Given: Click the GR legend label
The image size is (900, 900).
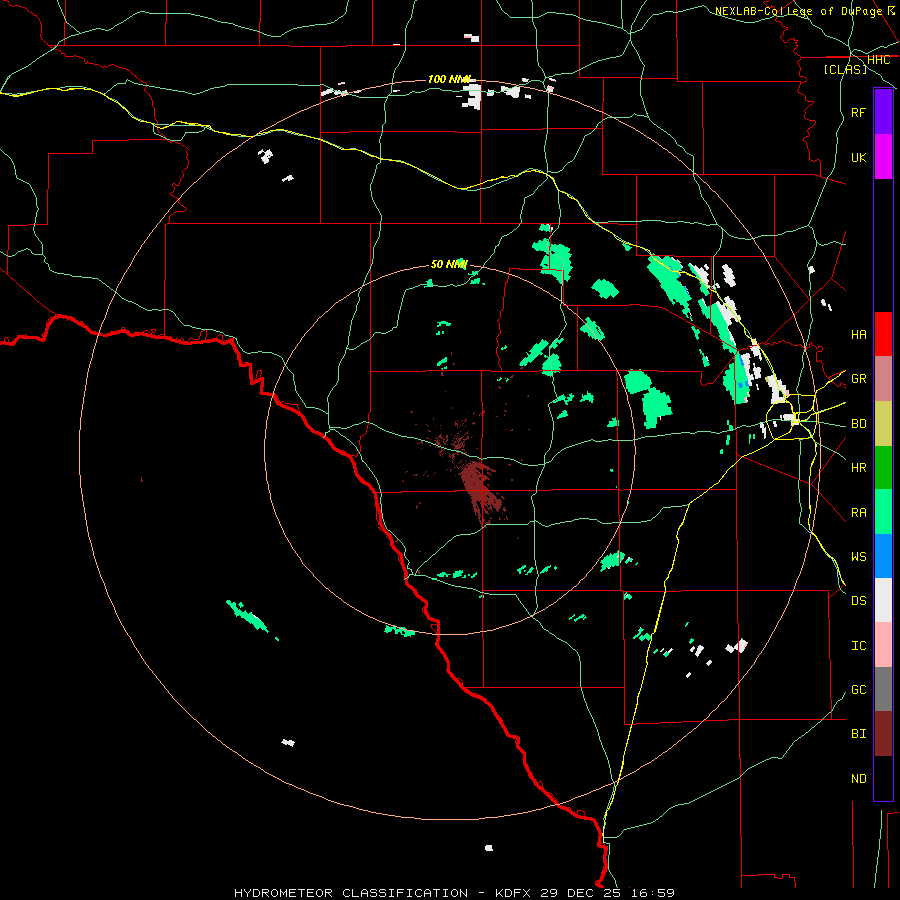Looking at the screenshot, I should (x=858, y=379).
